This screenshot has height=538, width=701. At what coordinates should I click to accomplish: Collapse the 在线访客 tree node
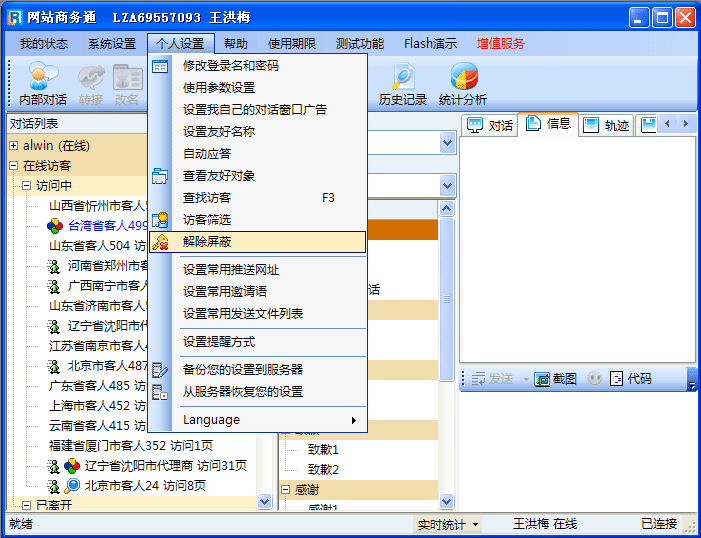[14, 166]
